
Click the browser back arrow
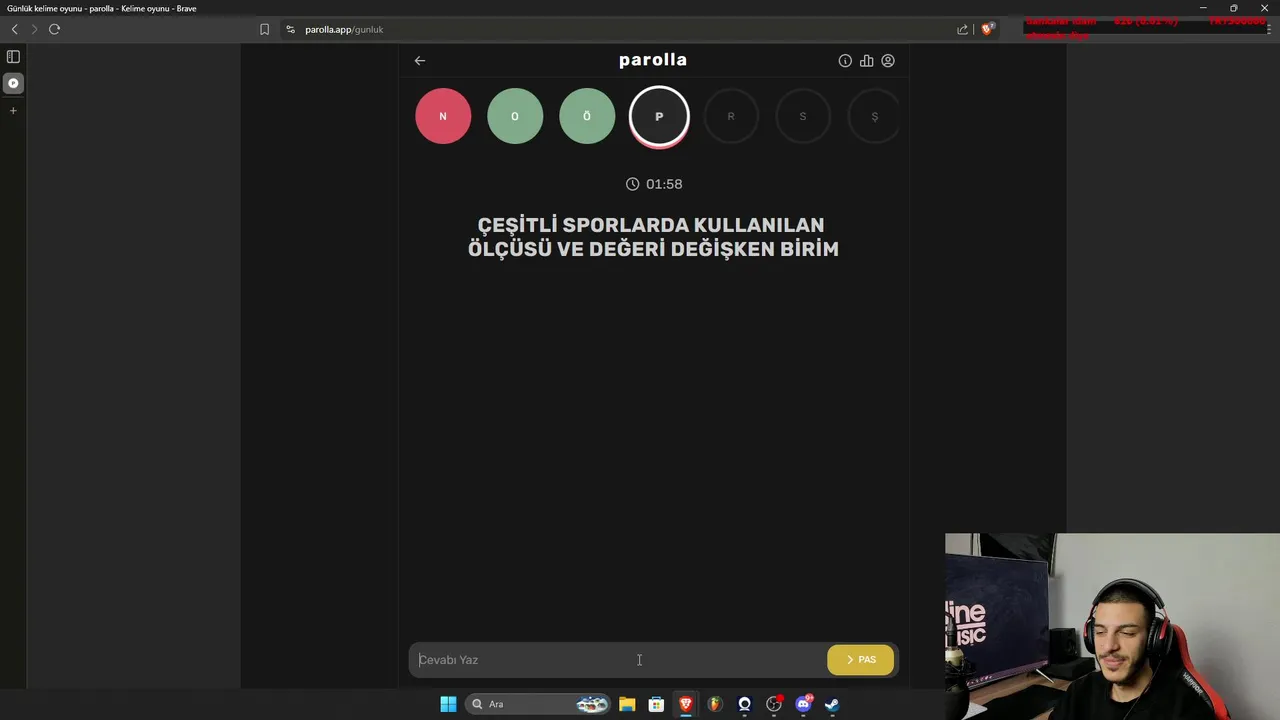[x=14, y=29]
